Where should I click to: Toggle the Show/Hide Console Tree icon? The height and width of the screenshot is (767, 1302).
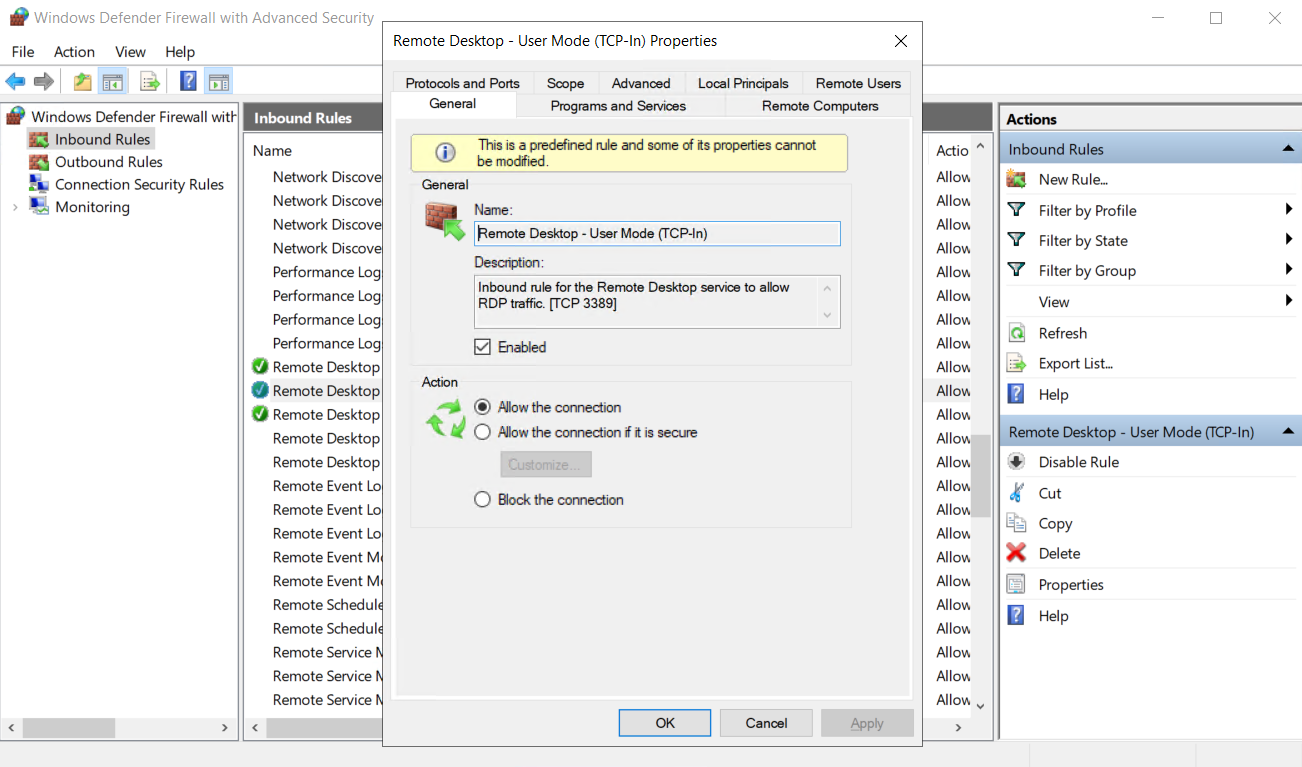pos(112,82)
